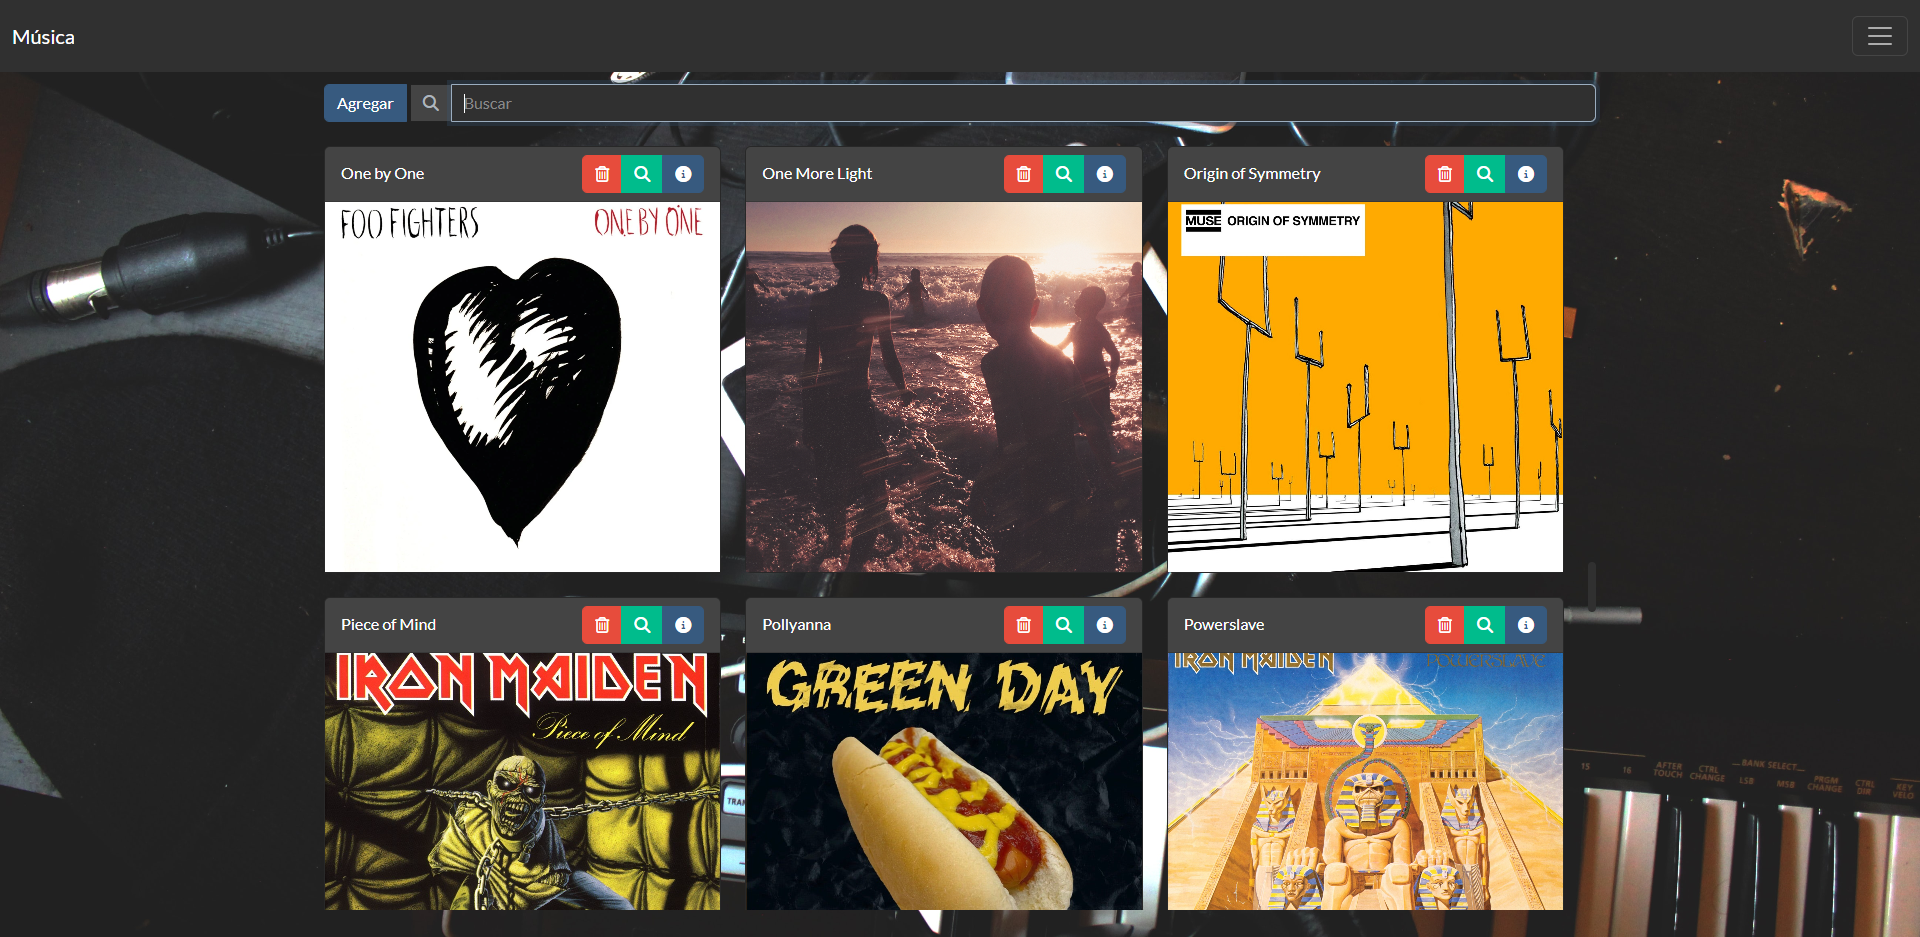Image resolution: width=1920 pixels, height=937 pixels.
Task: Delete the Pollyanna album
Action: tap(1023, 625)
